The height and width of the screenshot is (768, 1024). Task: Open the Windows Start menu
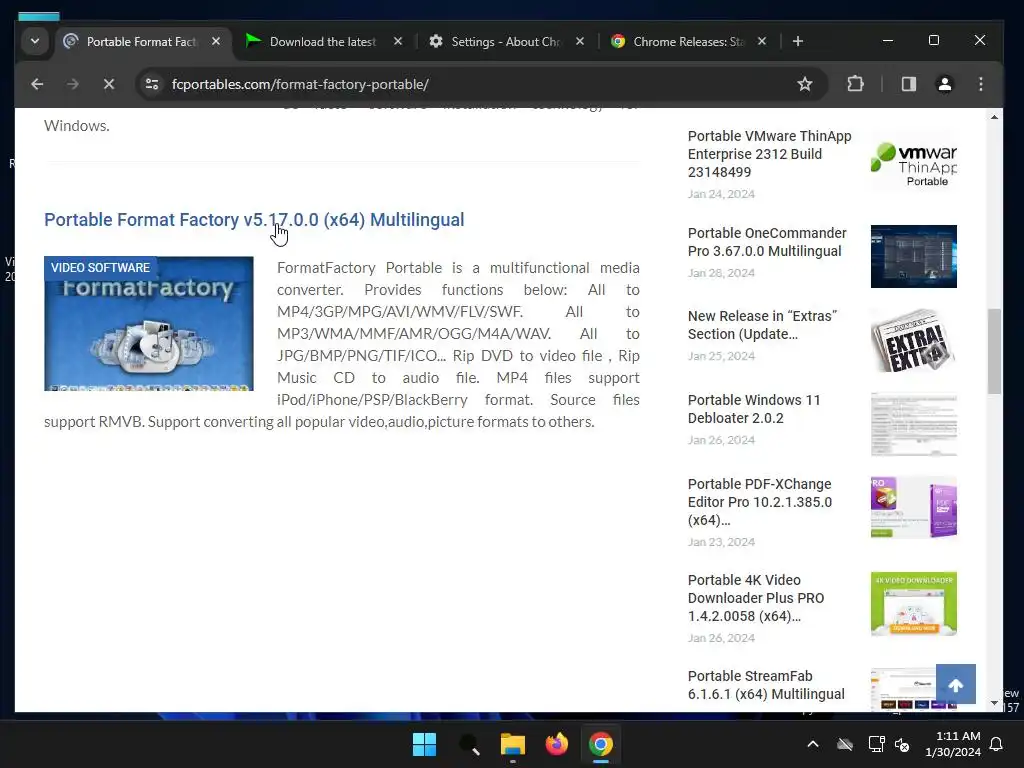pyautogui.click(x=424, y=744)
